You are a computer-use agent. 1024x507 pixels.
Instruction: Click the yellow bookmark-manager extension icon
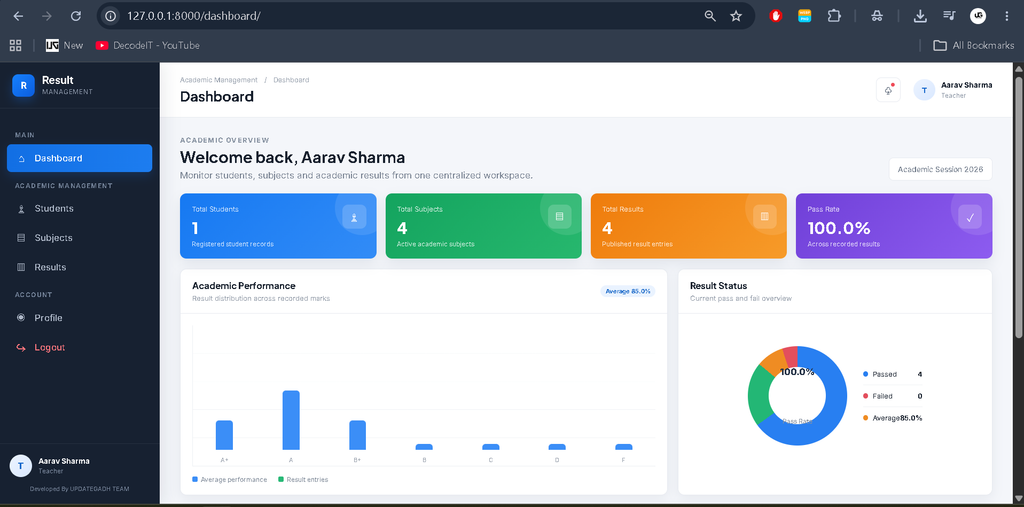pyautogui.click(x=805, y=16)
